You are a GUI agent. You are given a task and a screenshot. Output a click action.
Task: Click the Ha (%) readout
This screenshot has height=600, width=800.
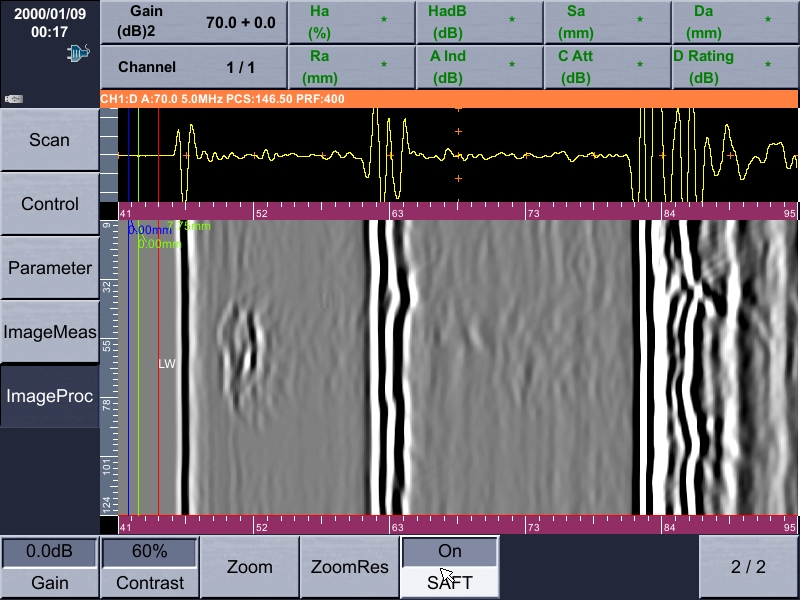coord(352,22)
